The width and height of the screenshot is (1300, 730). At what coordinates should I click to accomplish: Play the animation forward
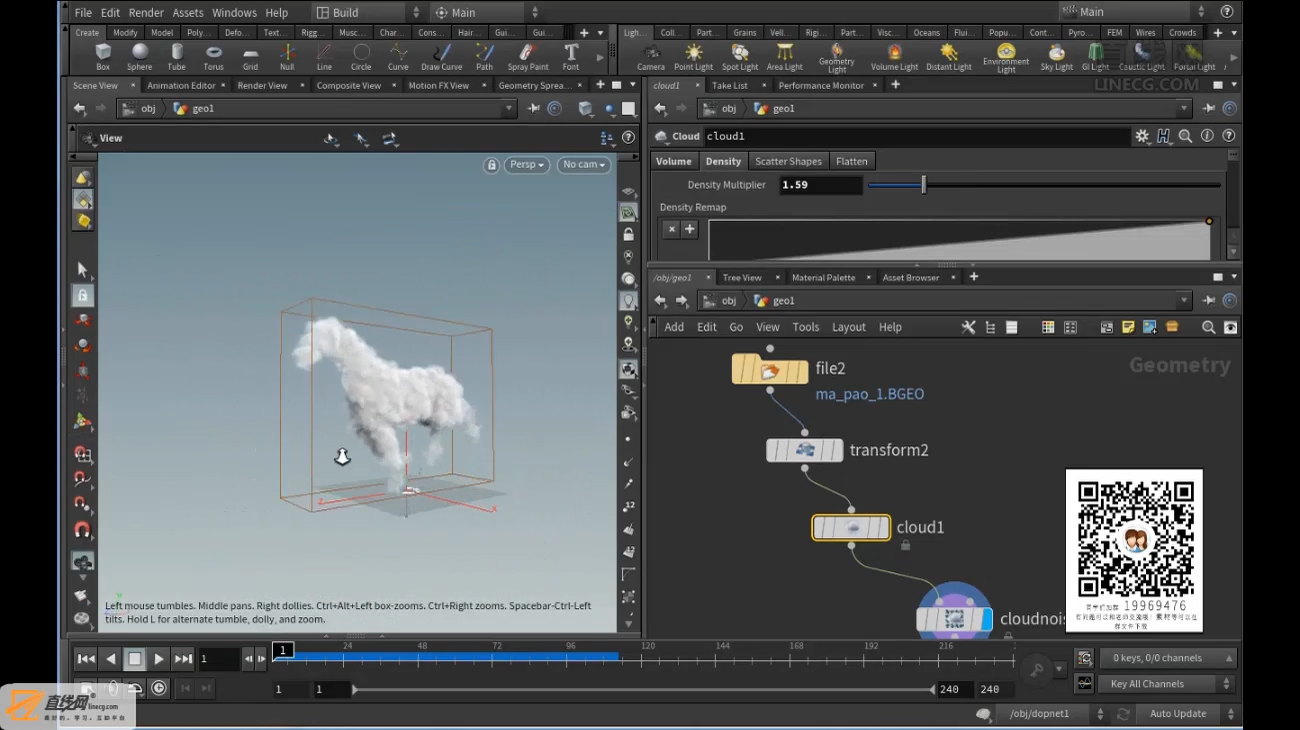click(159, 659)
